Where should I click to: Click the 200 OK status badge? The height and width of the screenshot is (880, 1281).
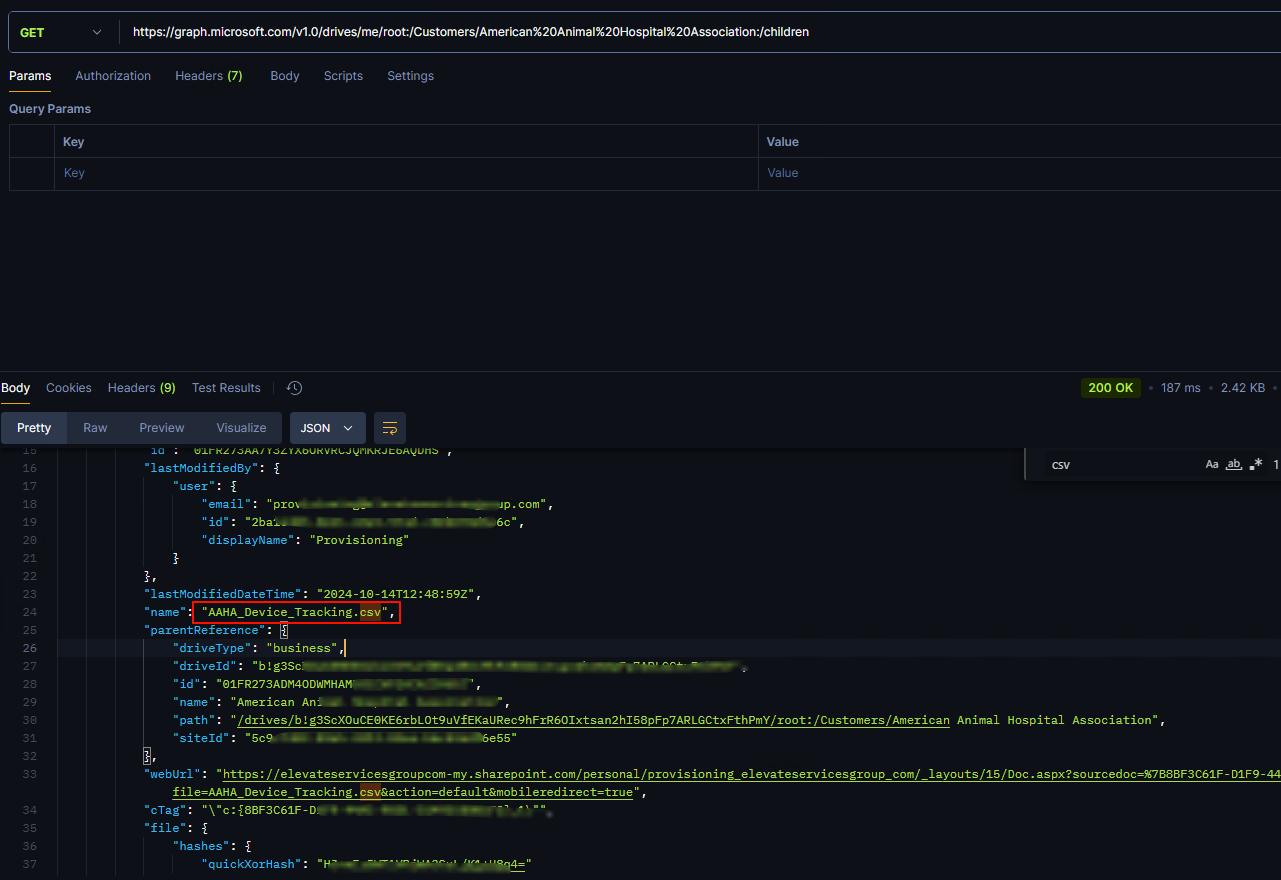(x=1111, y=388)
